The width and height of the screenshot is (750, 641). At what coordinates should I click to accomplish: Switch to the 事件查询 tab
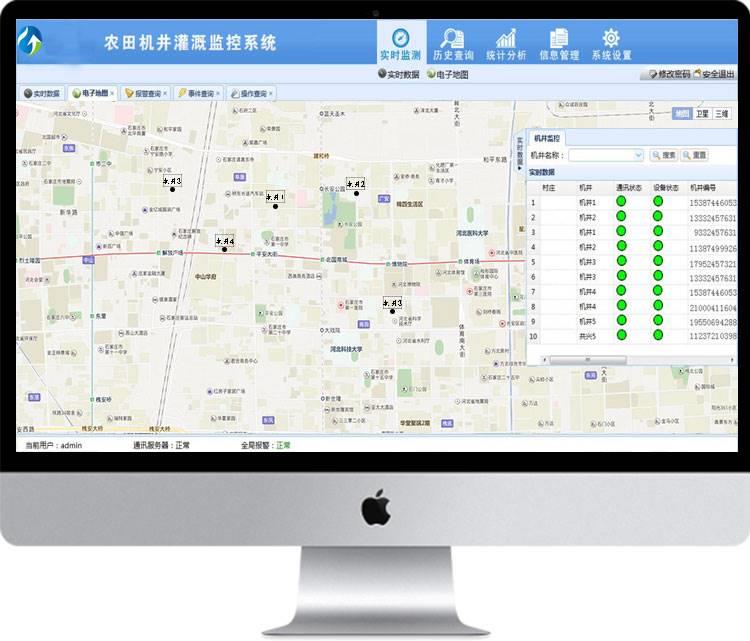point(196,93)
